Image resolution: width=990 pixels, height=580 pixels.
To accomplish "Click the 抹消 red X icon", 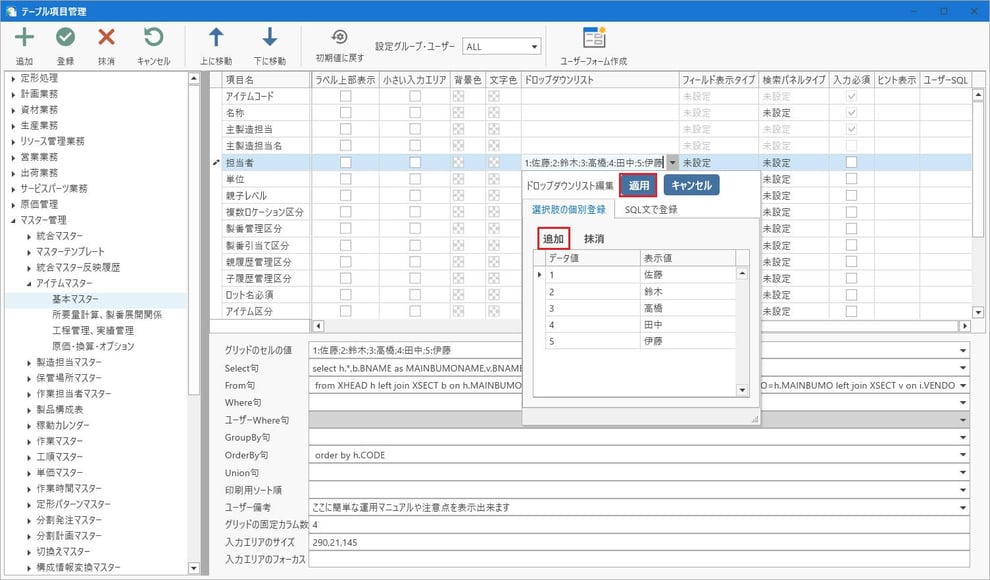I will pos(106,38).
